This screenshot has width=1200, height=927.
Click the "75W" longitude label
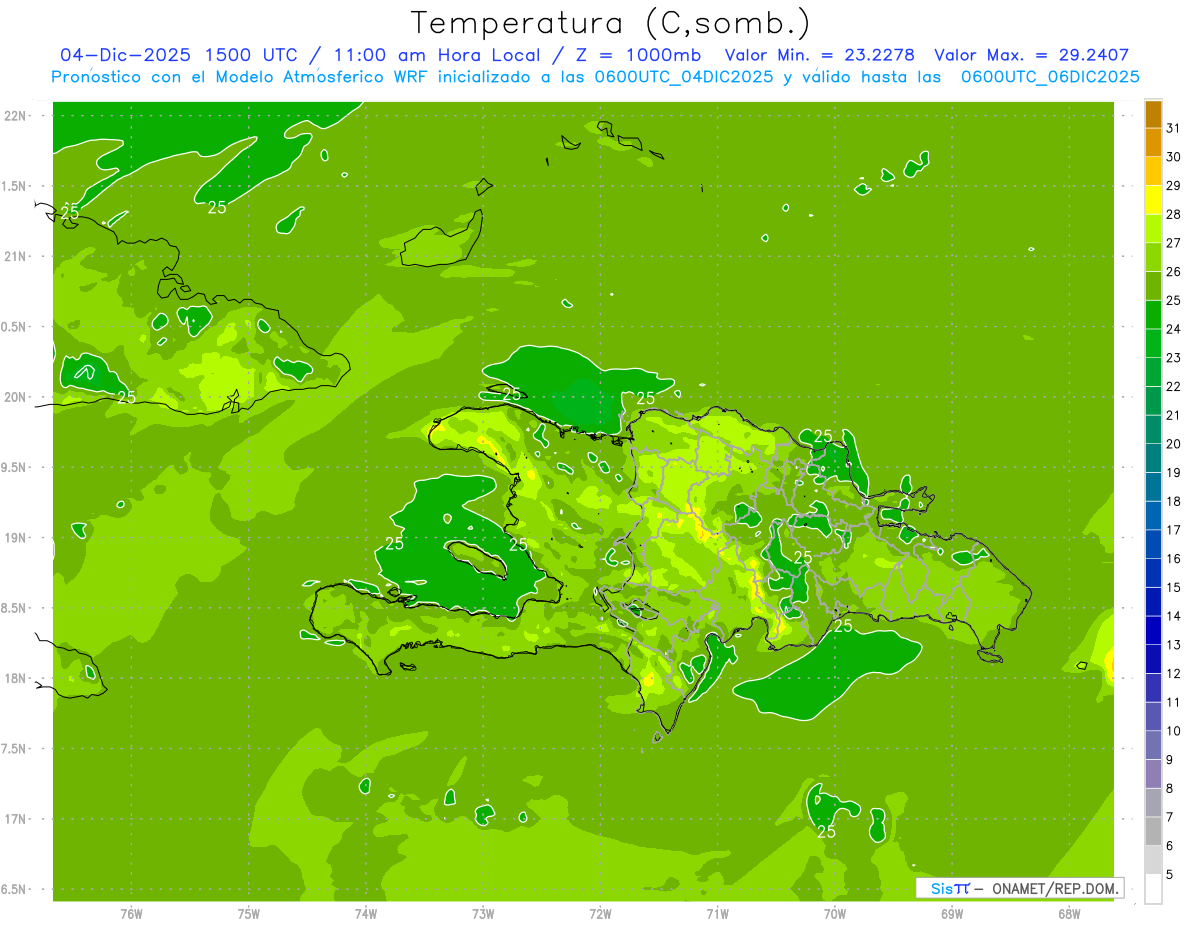pos(249,914)
